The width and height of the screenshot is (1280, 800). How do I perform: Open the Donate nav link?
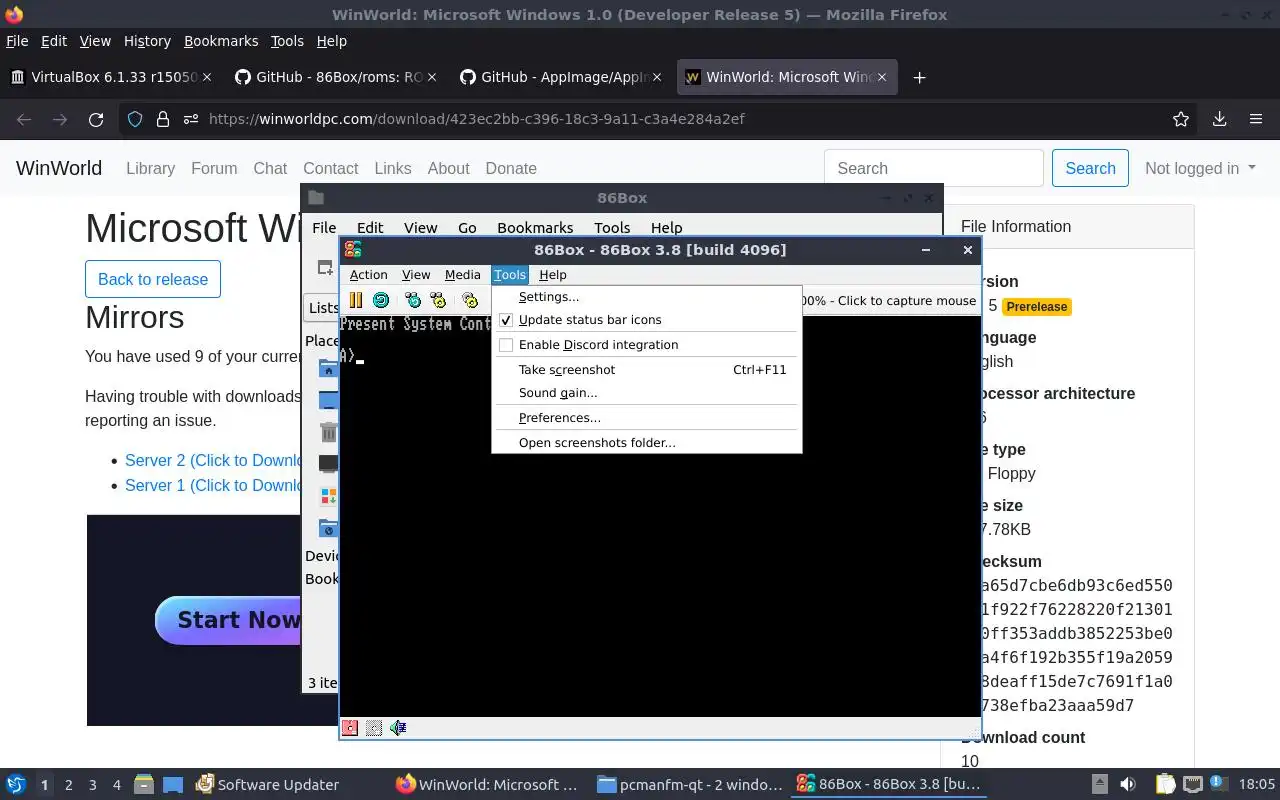[x=511, y=168]
